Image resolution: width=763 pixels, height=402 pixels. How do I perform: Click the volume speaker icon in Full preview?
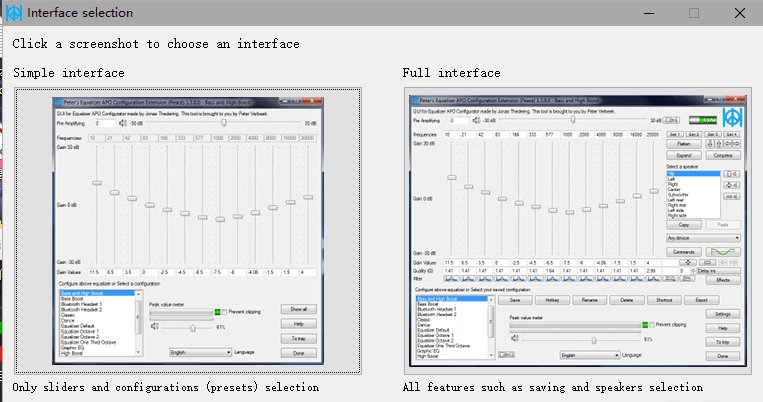pyautogui.click(x=517, y=339)
